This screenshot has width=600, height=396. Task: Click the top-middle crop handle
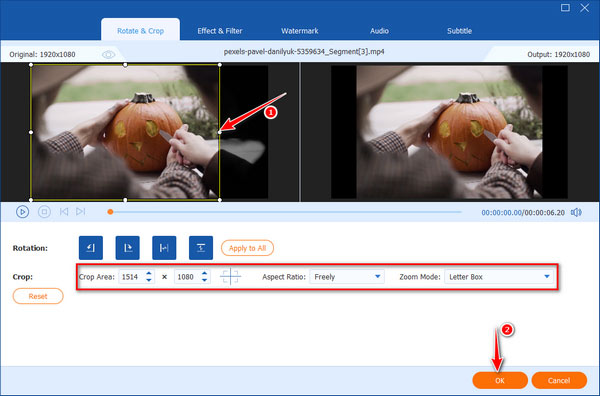[125, 65]
